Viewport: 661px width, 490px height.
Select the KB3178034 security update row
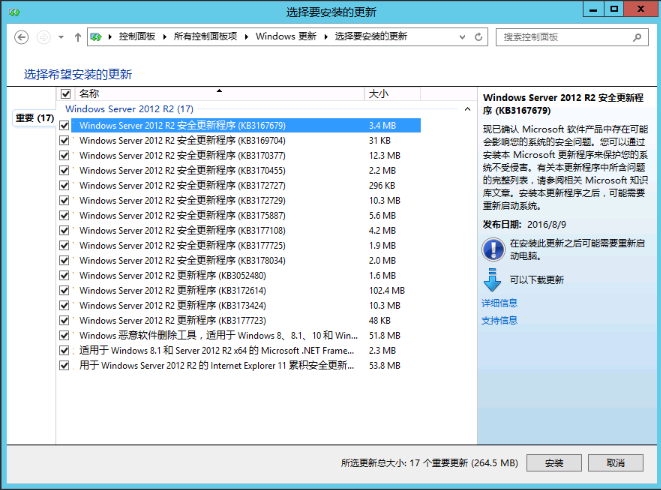[x=246, y=261]
